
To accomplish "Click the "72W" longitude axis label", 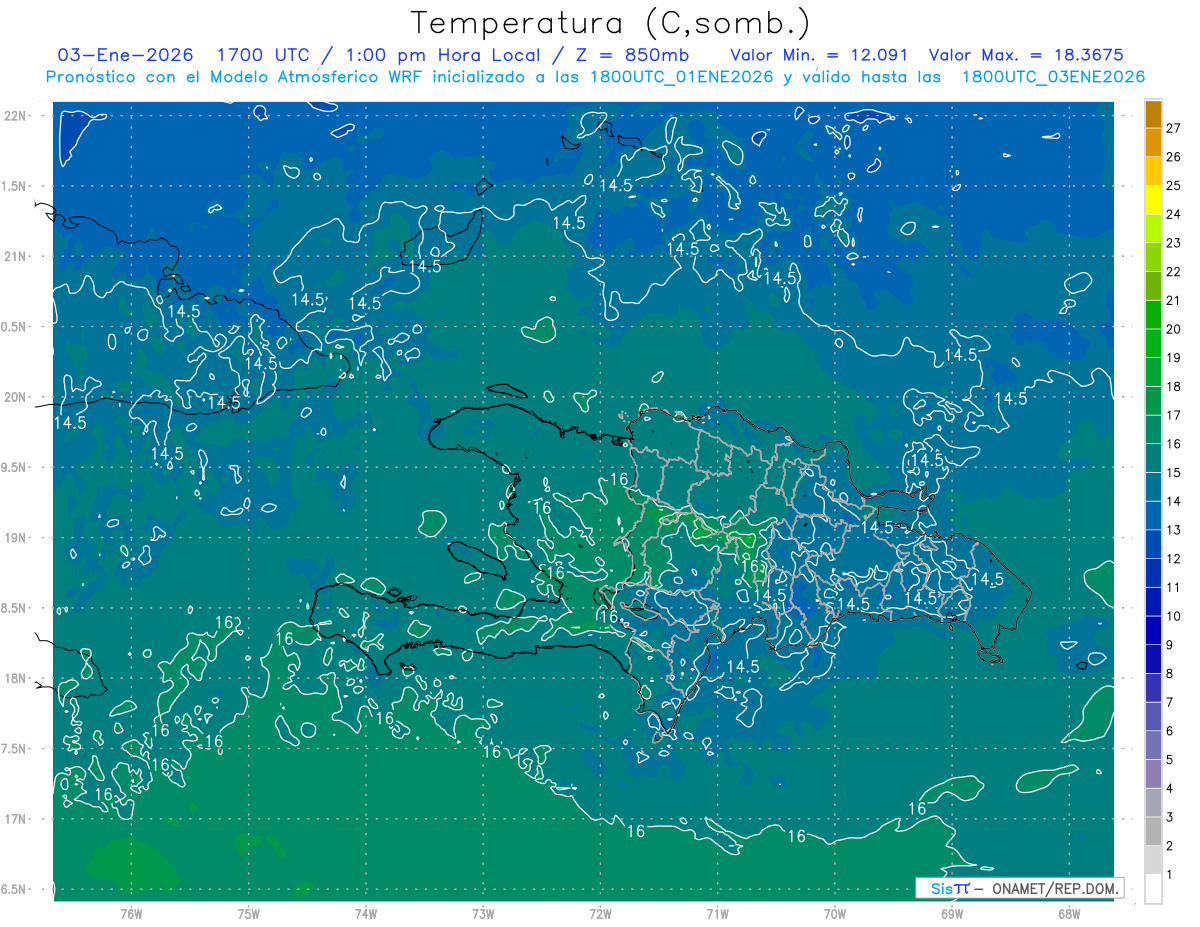I will click(600, 913).
